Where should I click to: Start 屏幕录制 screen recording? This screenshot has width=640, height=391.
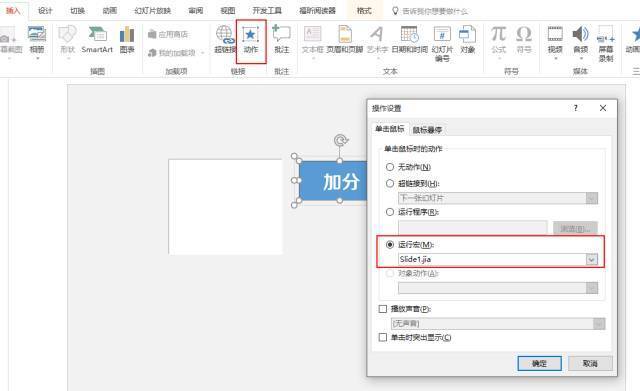pyautogui.click(x=606, y=43)
